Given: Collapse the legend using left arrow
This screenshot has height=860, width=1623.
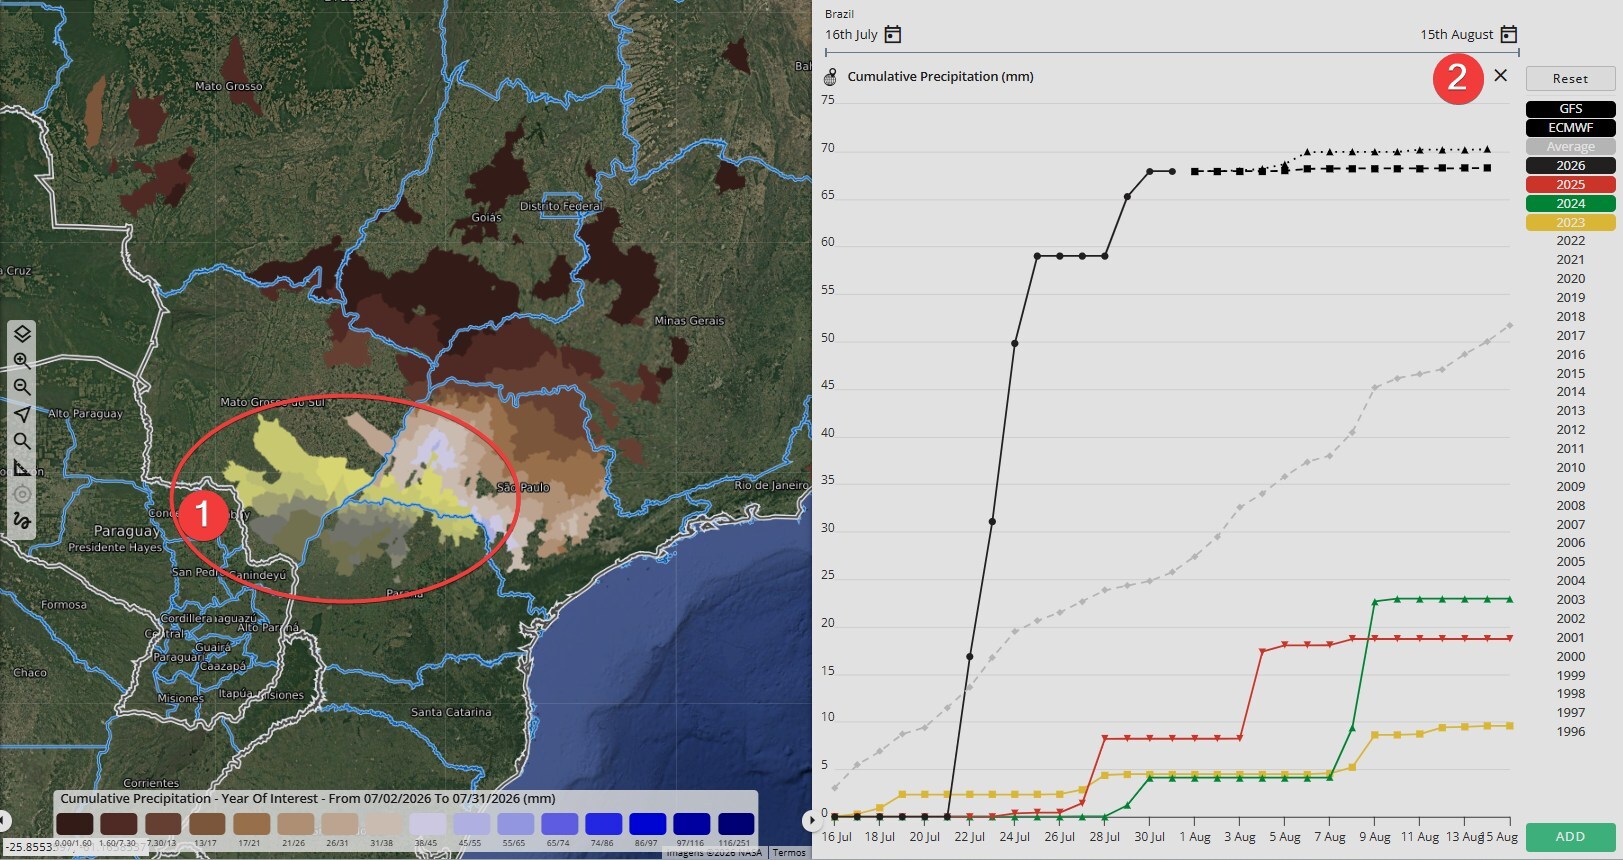Looking at the screenshot, I should (5, 821).
